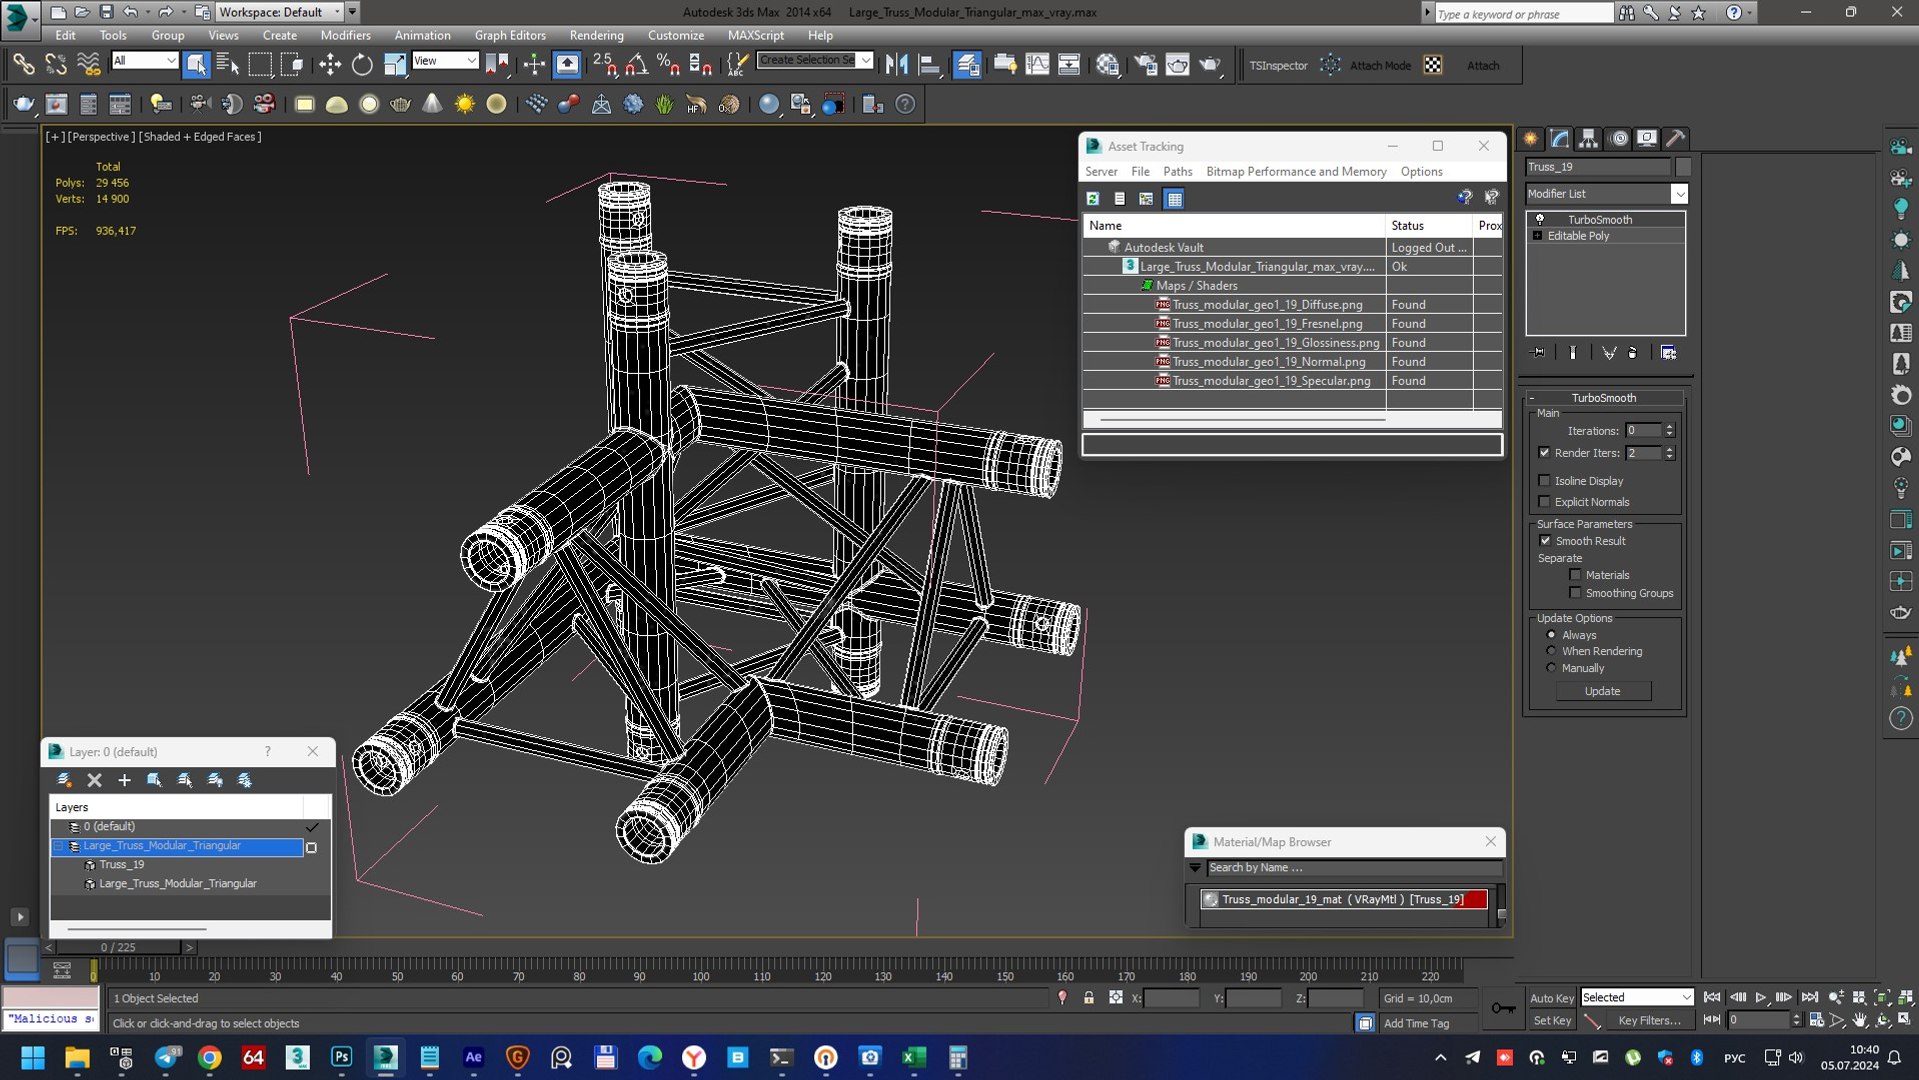Viewport: 1919px width, 1080px height.
Task: Click Add new layer plus icon
Action: pyautogui.click(x=124, y=780)
